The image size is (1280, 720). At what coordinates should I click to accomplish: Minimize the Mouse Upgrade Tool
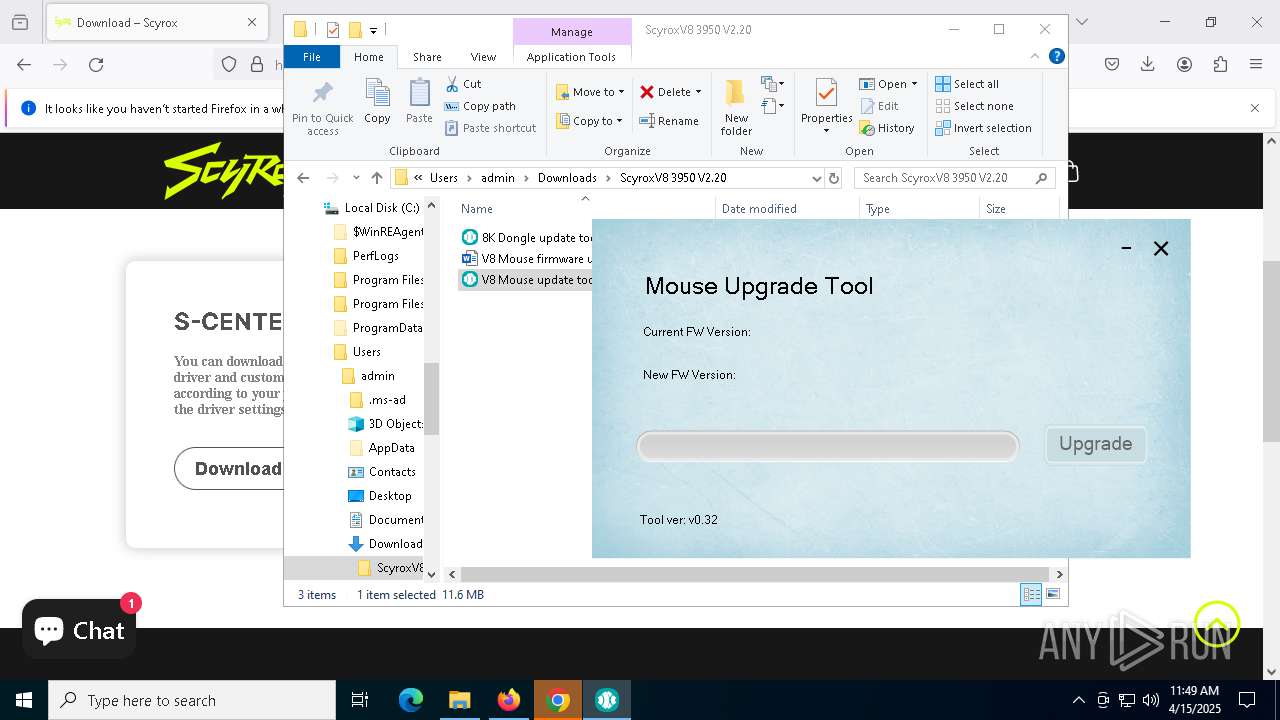point(1126,248)
